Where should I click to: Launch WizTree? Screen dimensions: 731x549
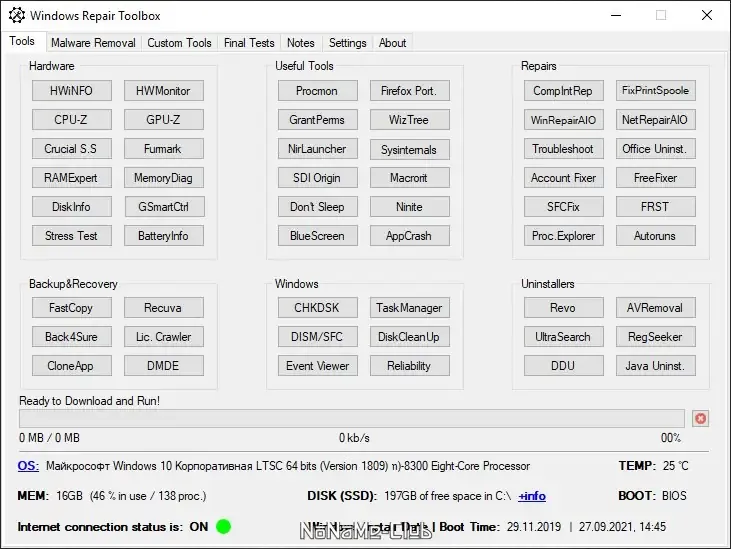(410, 119)
